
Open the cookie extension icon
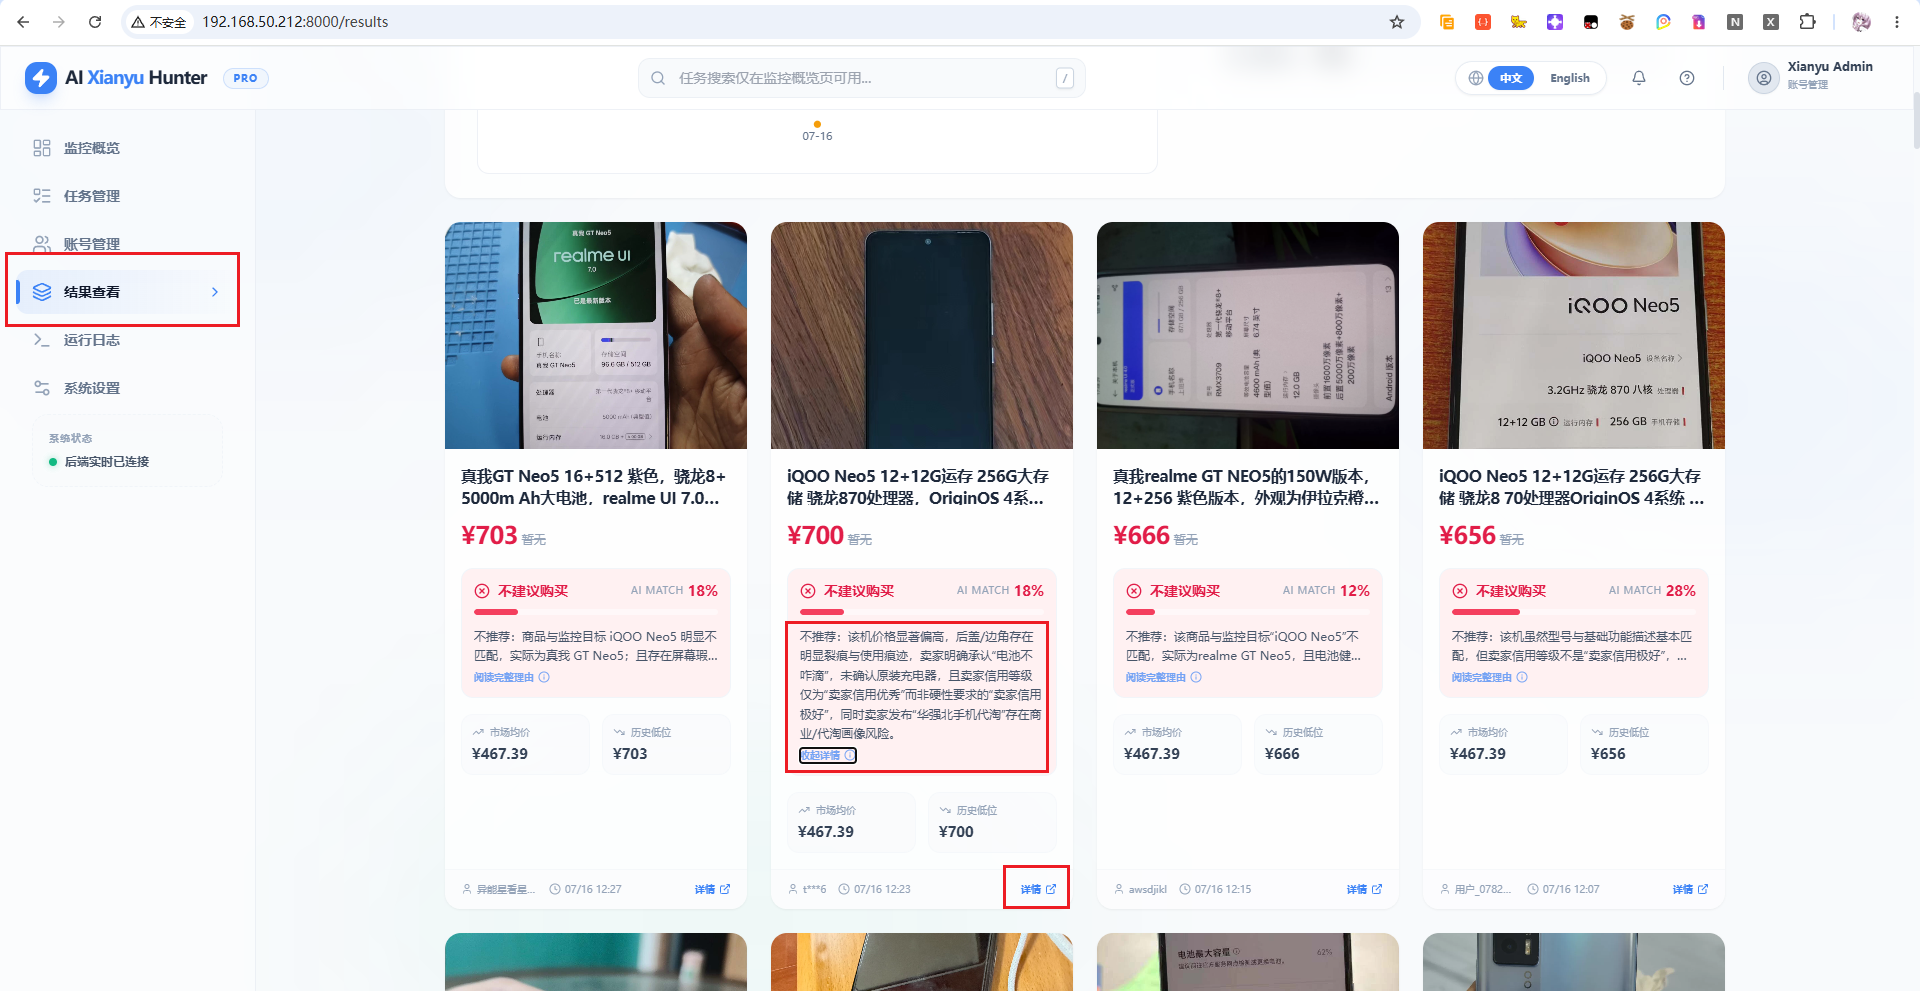(1627, 22)
